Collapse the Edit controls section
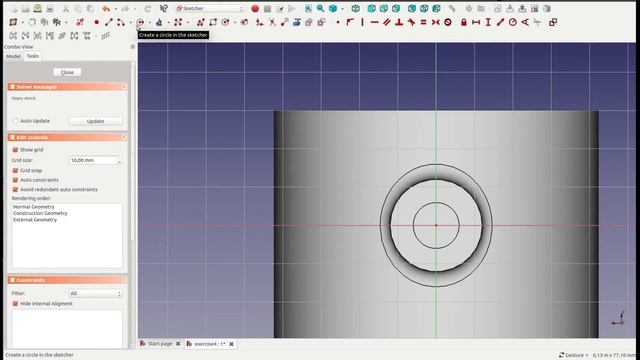Screen dimensions: 640x360 click(x=124, y=138)
